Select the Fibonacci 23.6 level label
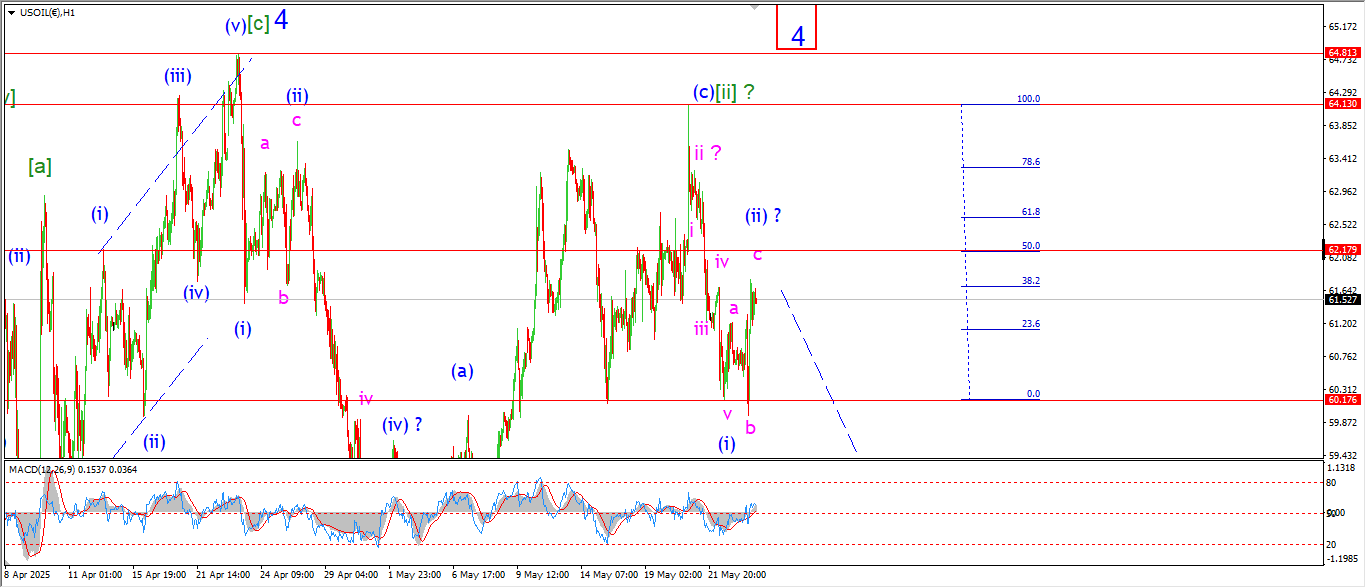1366x588 pixels. click(1030, 324)
